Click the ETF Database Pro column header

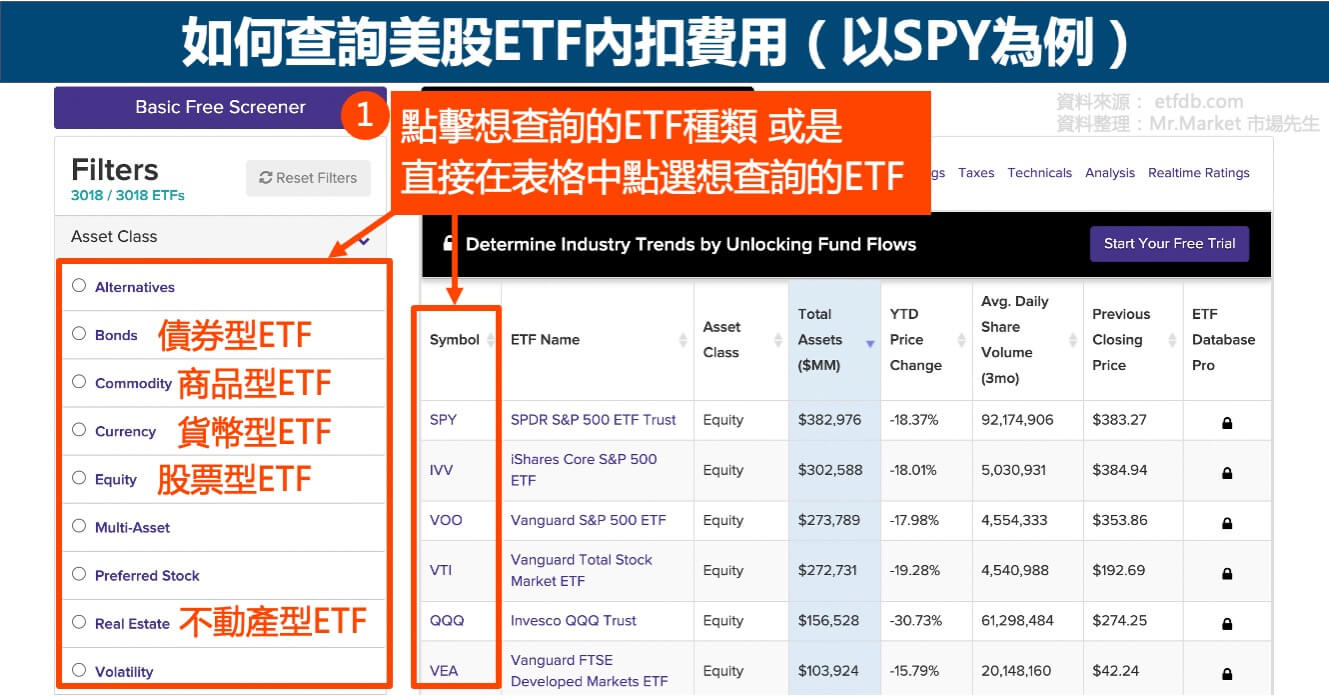pyautogui.click(x=1223, y=340)
